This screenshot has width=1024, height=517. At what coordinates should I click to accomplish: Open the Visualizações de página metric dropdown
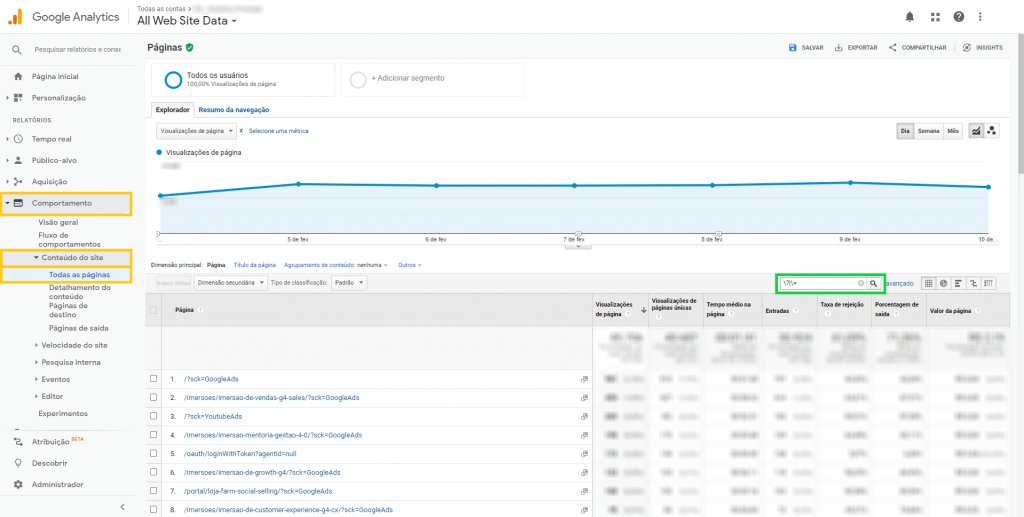coord(197,131)
